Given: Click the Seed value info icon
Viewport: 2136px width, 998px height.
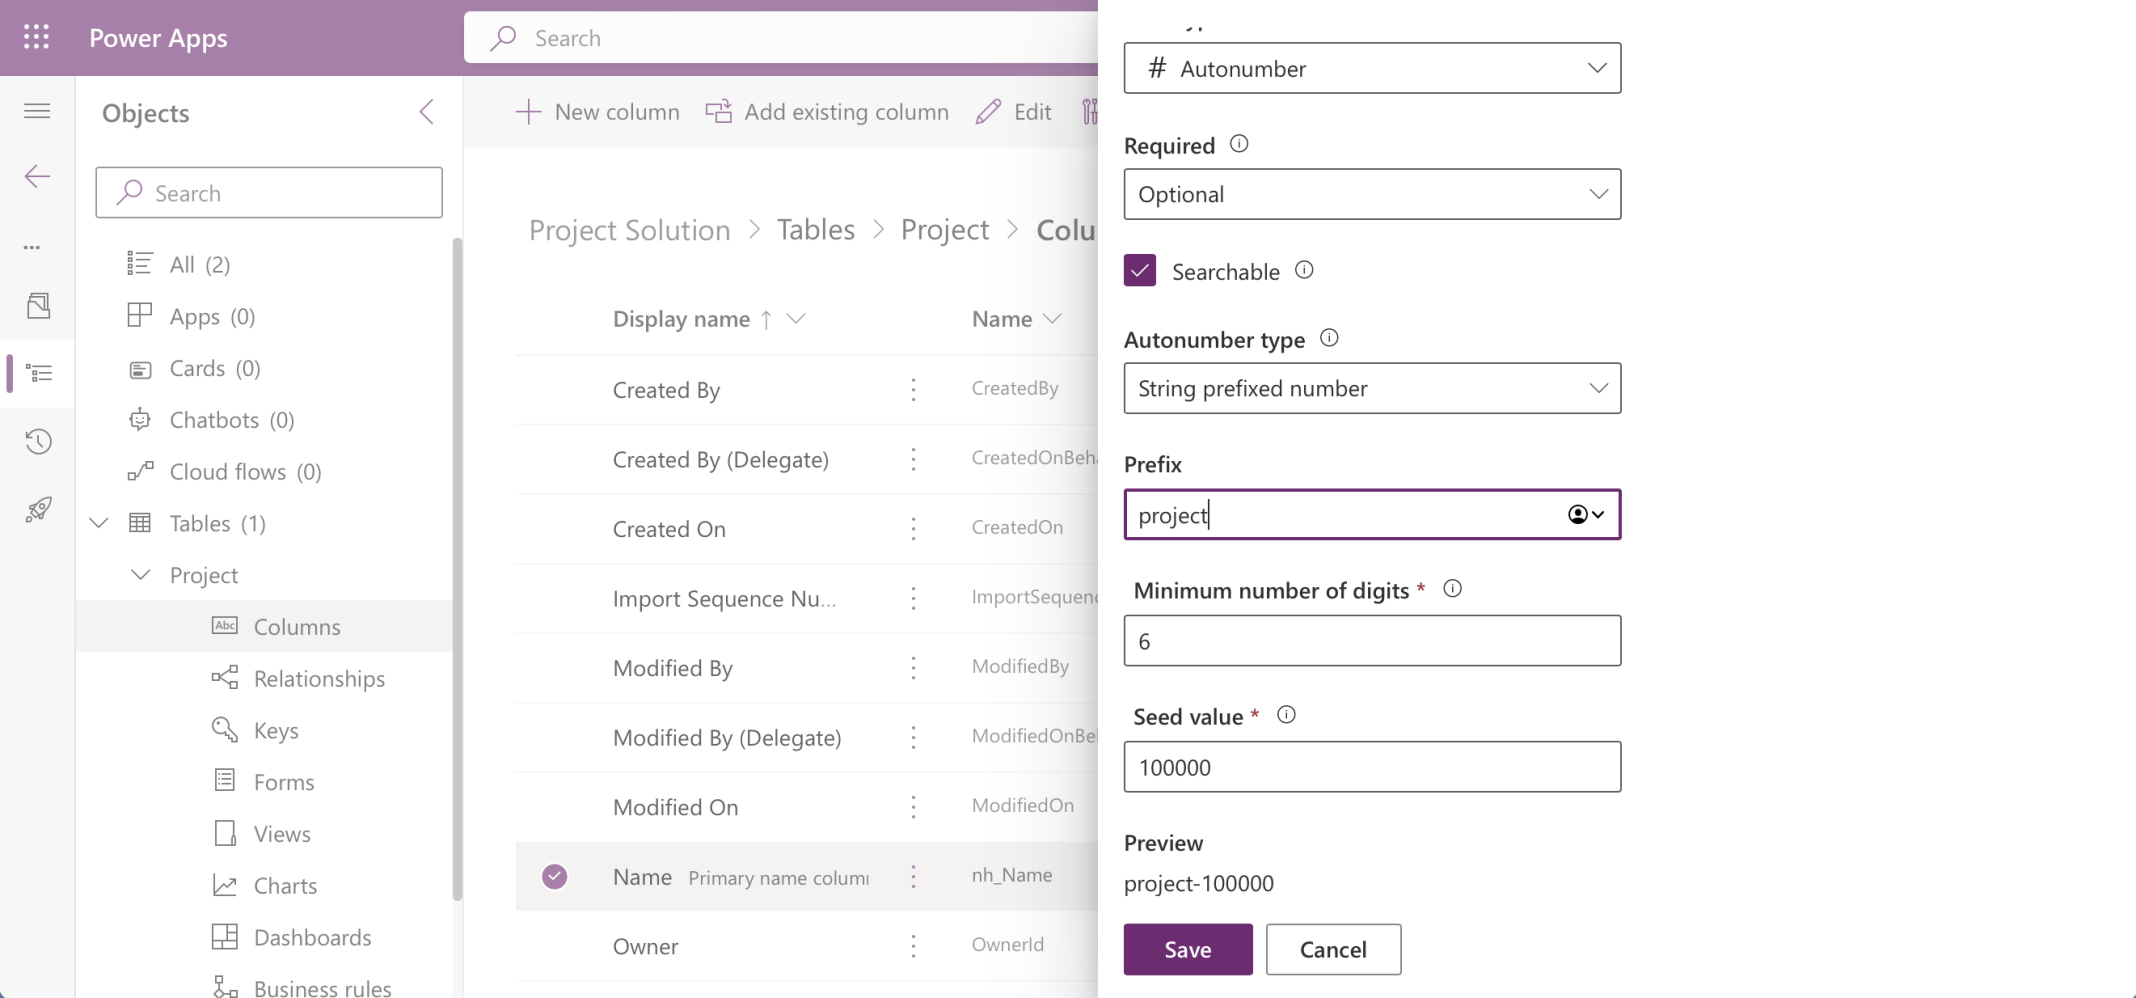Looking at the screenshot, I should 1286,715.
